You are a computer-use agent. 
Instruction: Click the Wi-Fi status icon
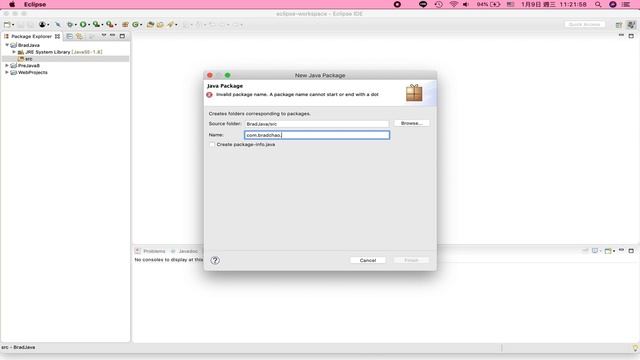pos(453,4)
